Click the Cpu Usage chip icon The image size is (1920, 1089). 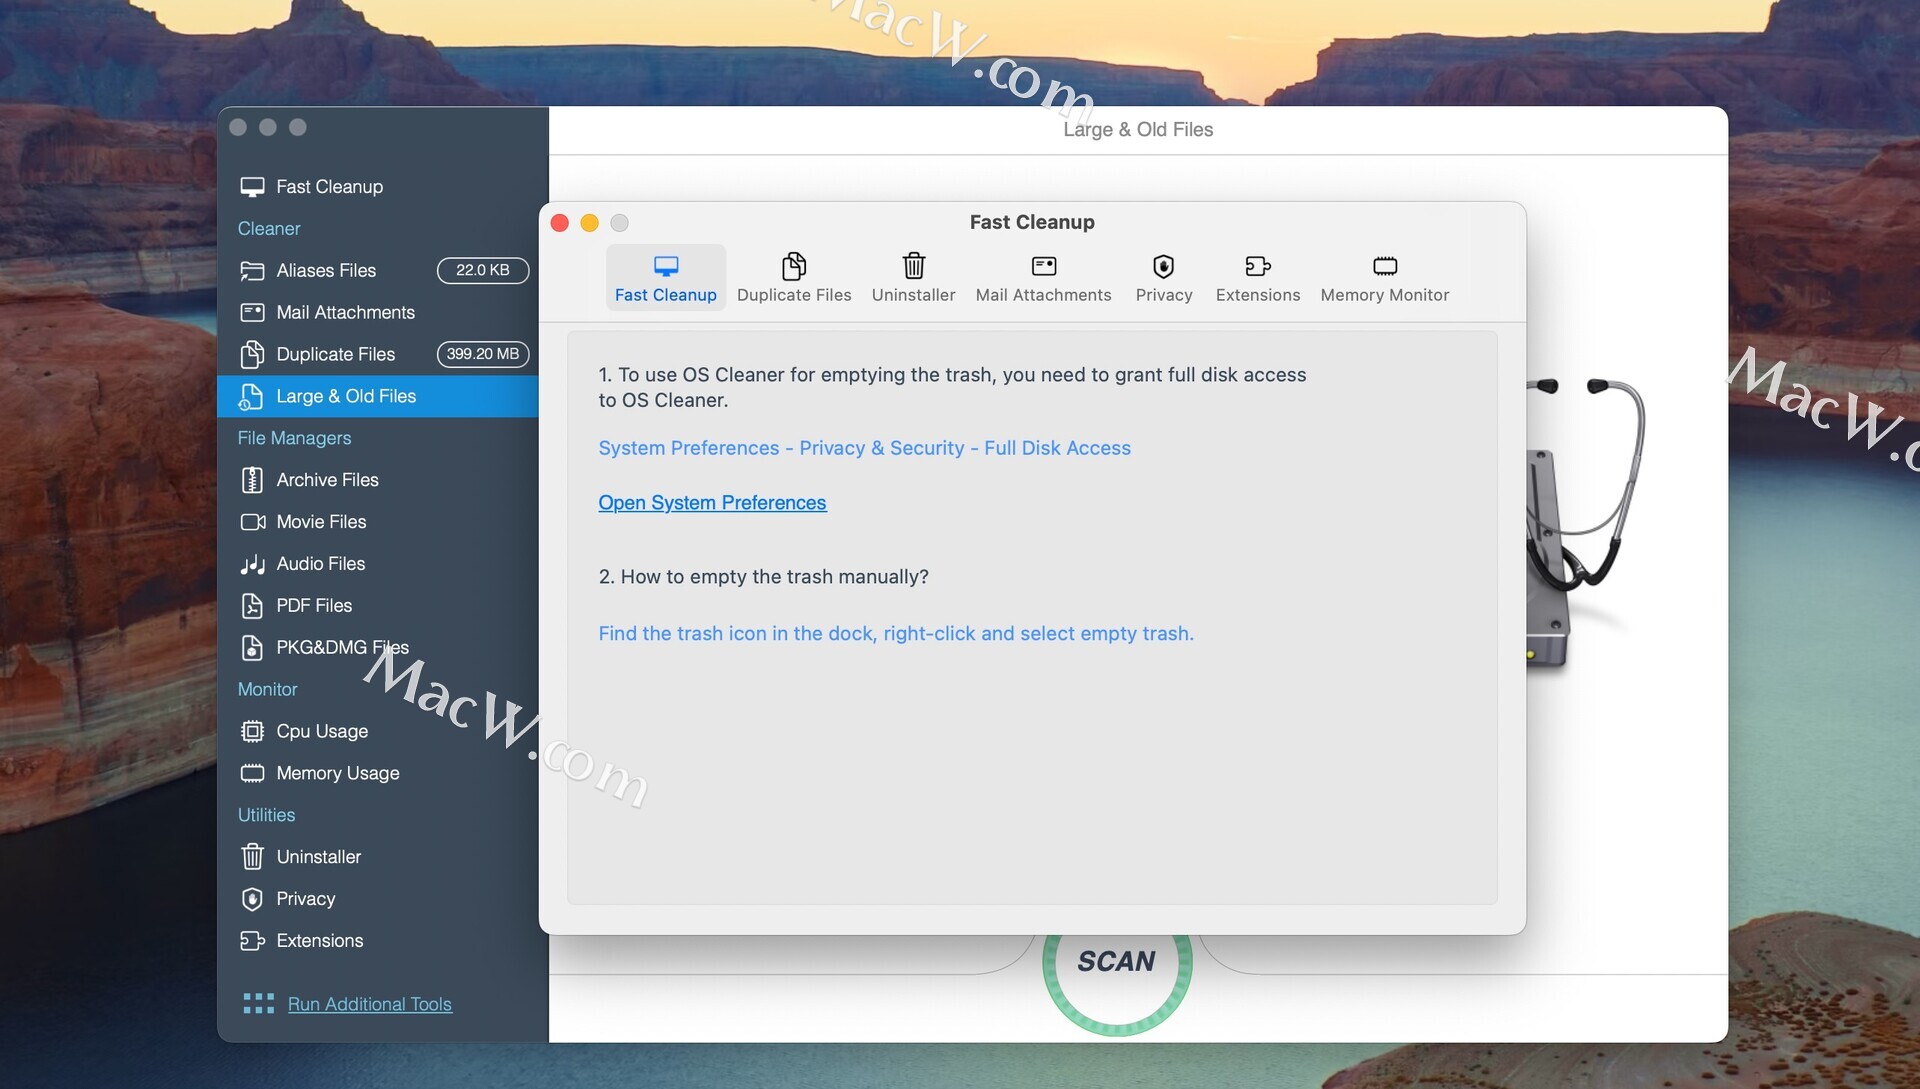pos(252,732)
